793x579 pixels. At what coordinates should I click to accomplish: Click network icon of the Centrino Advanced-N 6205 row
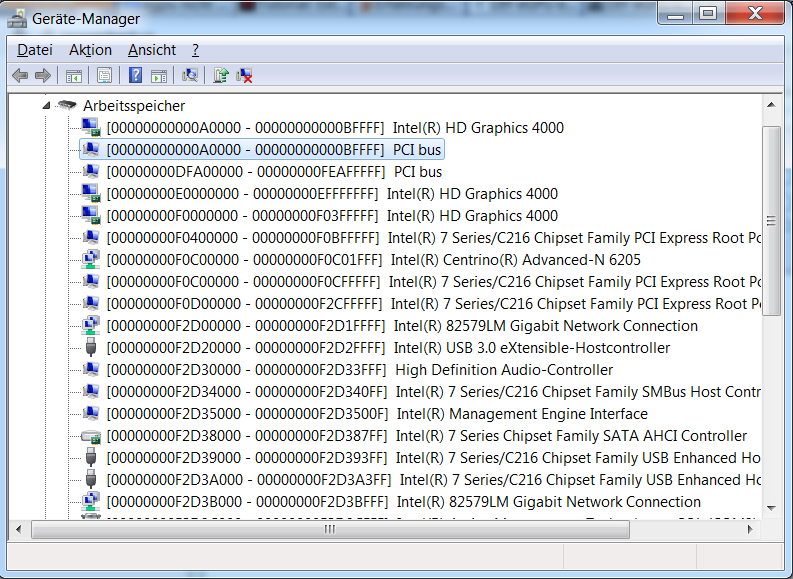[x=91, y=259]
